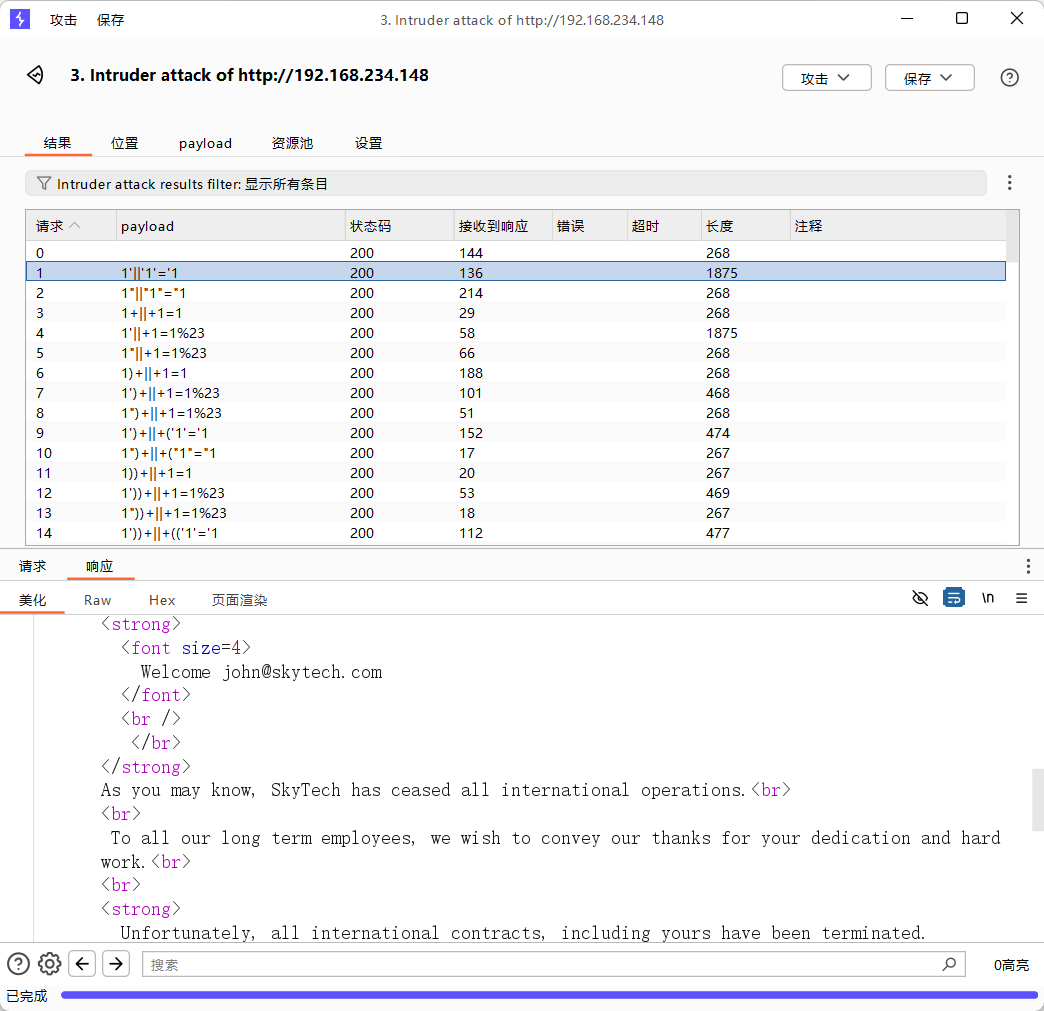1044x1011 pixels.
Task: Open the 保存 menu in title bar
Action: click(111, 20)
